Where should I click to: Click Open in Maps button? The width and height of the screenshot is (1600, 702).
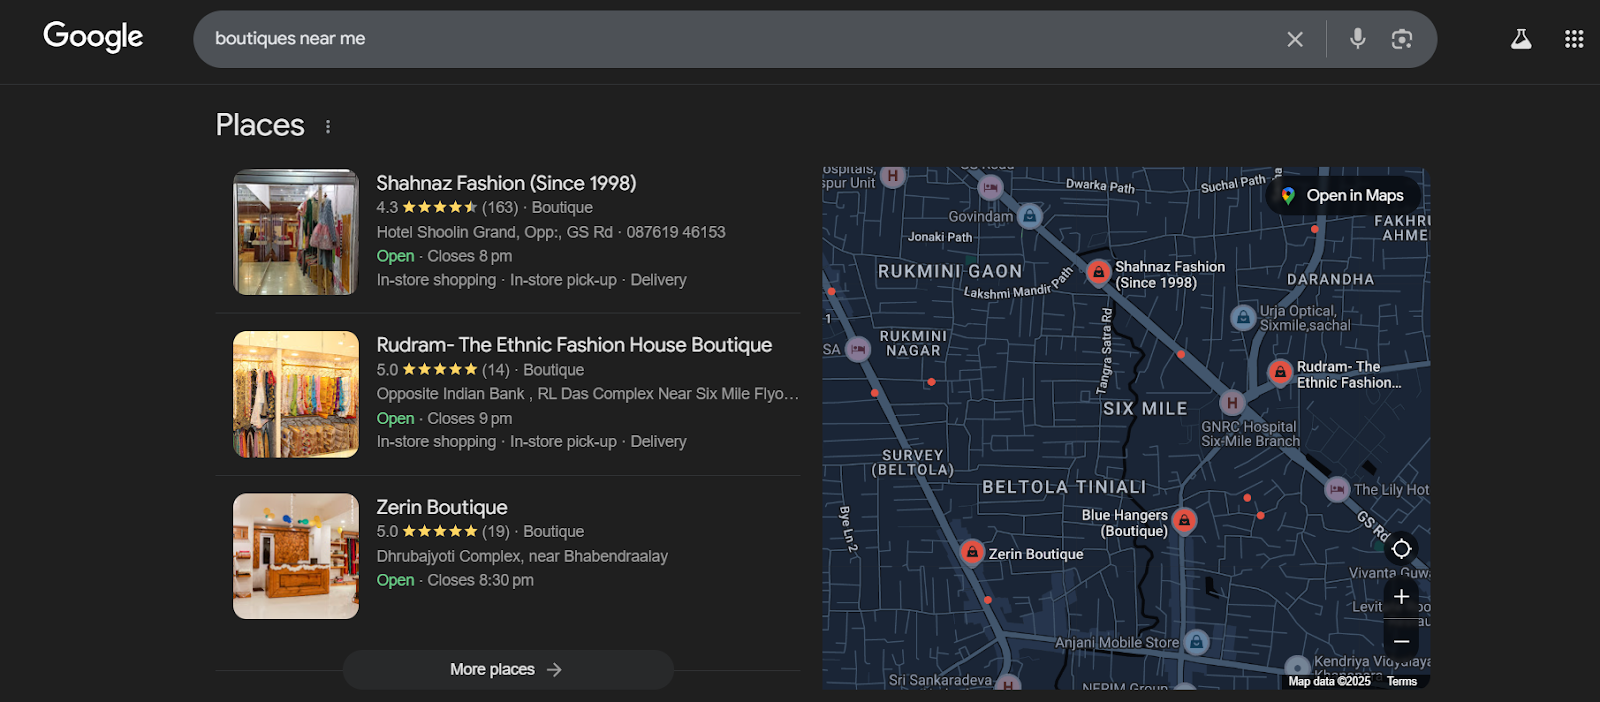point(1345,196)
